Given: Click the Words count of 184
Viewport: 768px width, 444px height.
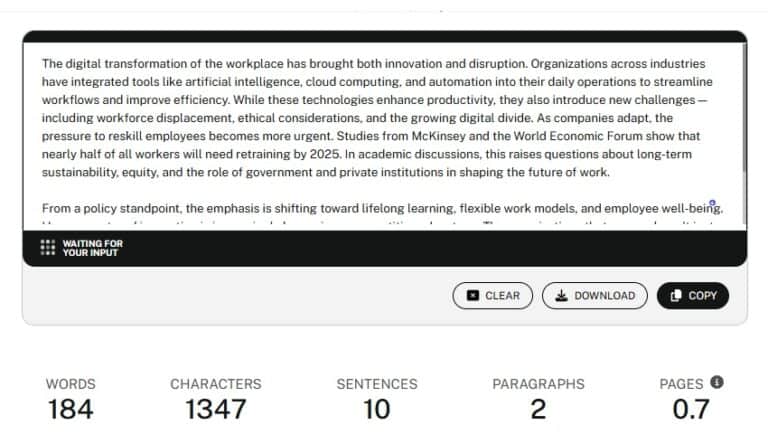Looking at the screenshot, I should [x=70, y=409].
